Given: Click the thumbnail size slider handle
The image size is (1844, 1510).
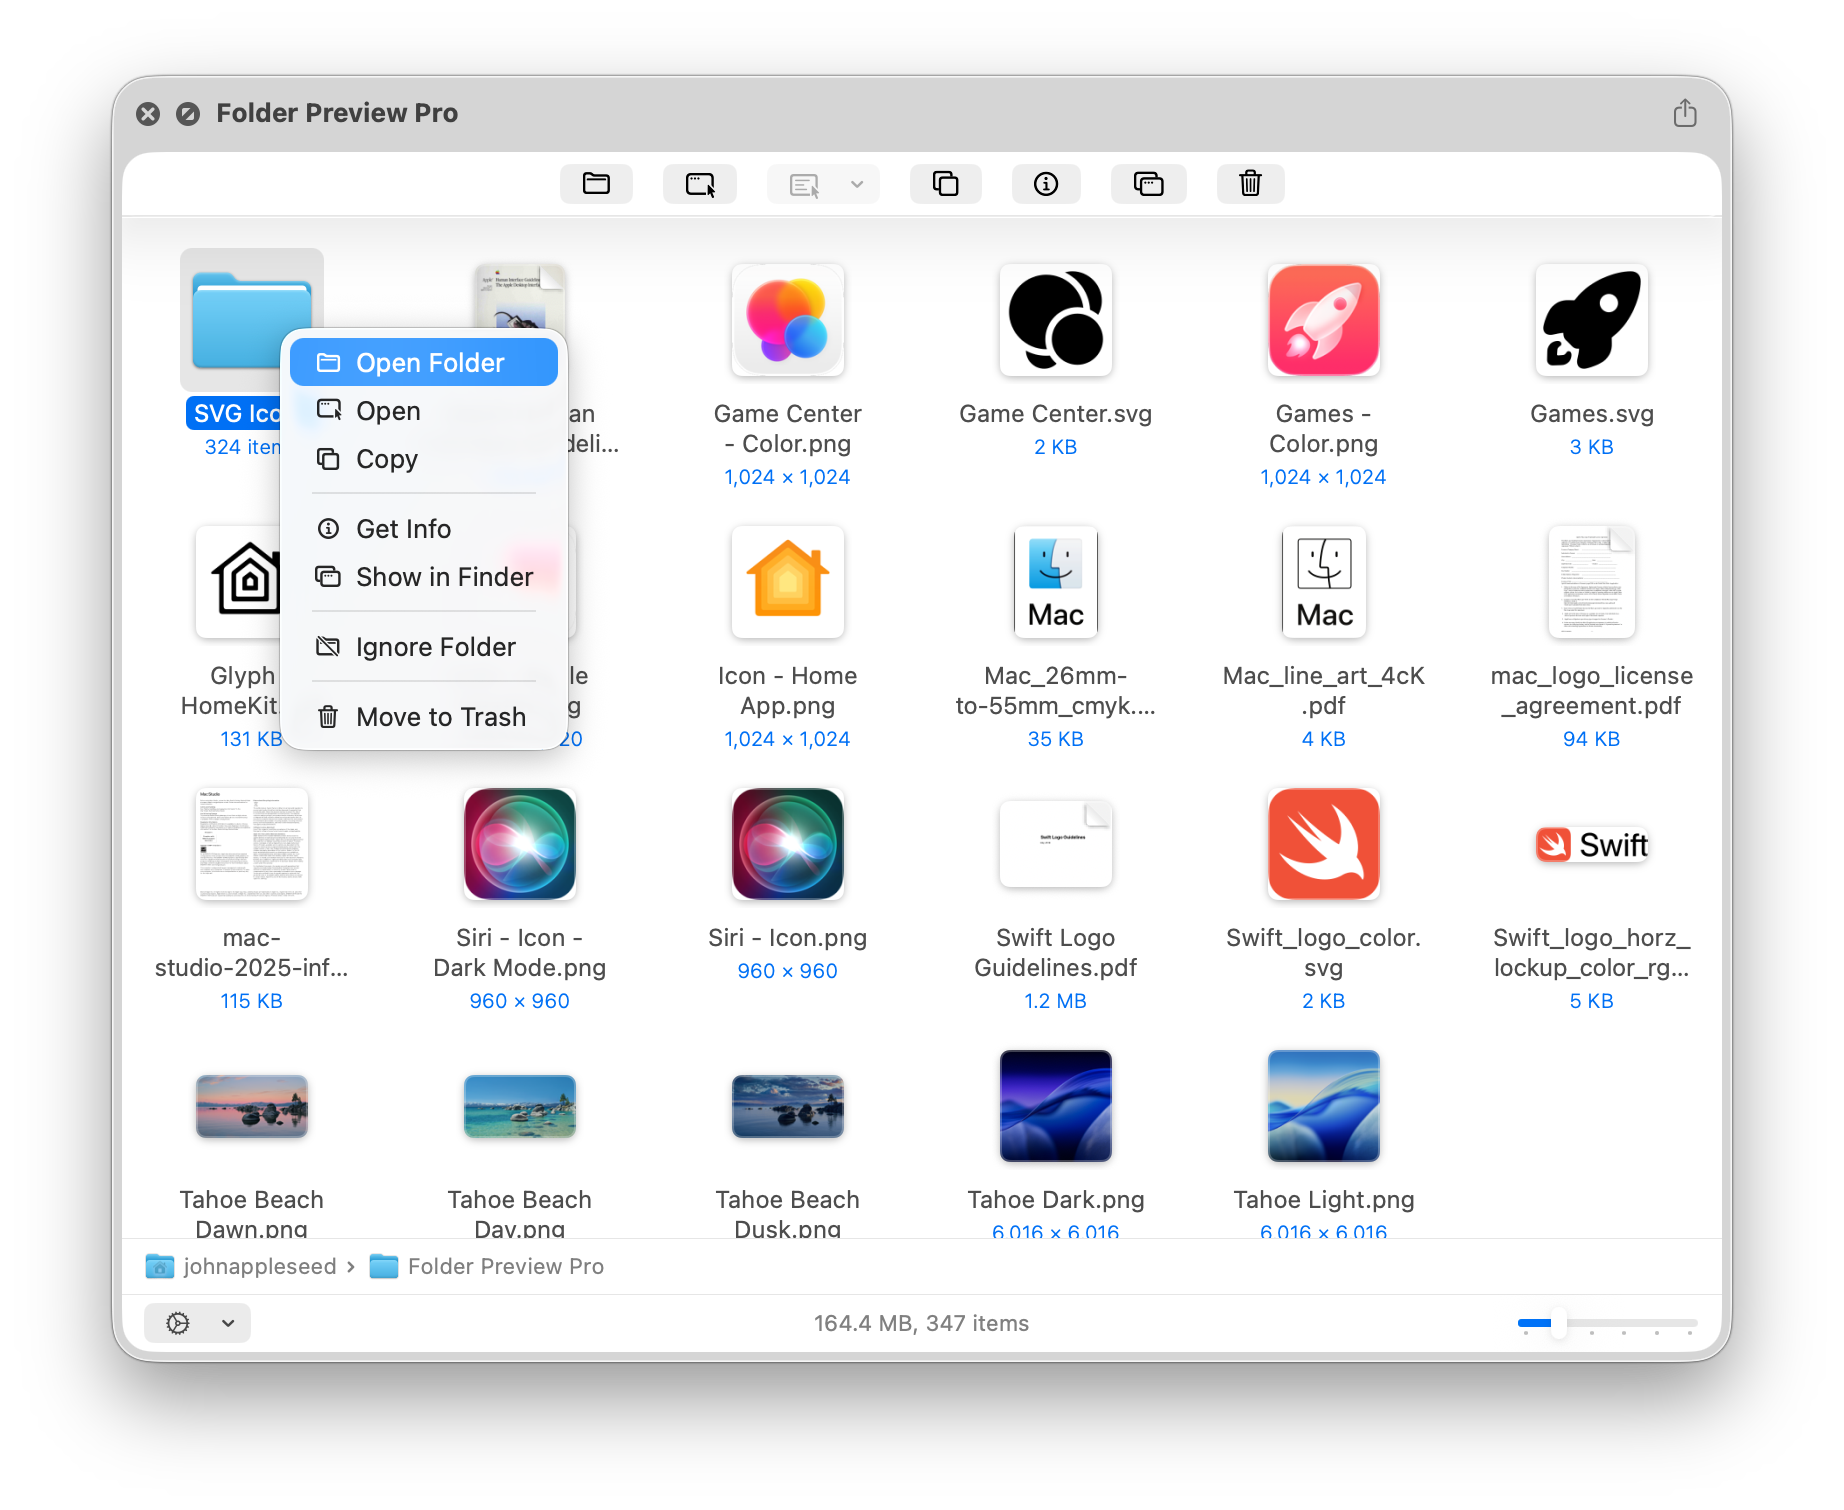Looking at the screenshot, I should coord(1558,1323).
